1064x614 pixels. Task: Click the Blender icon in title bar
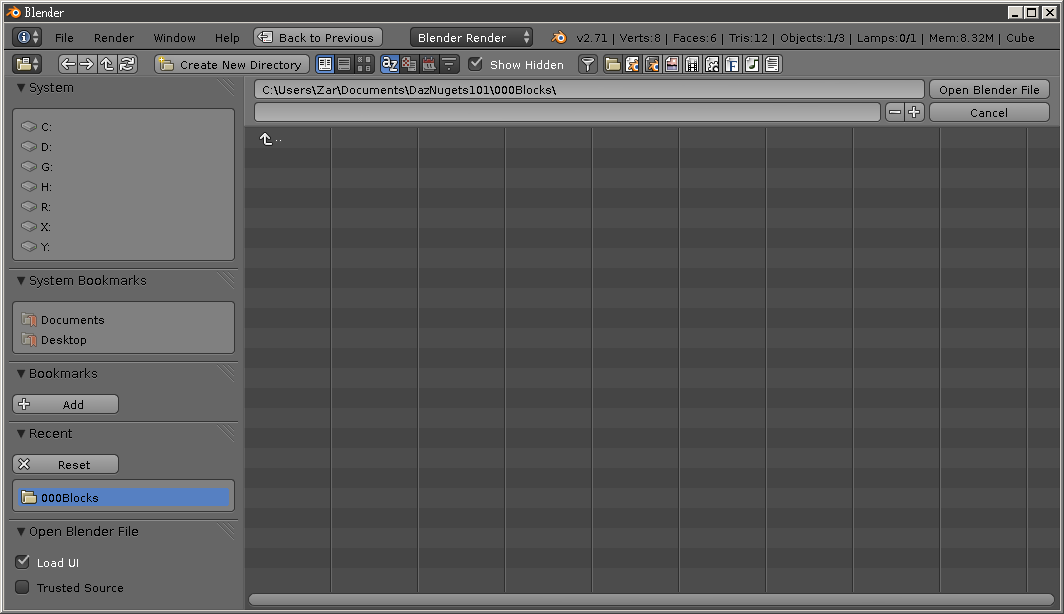(x=13, y=12)
